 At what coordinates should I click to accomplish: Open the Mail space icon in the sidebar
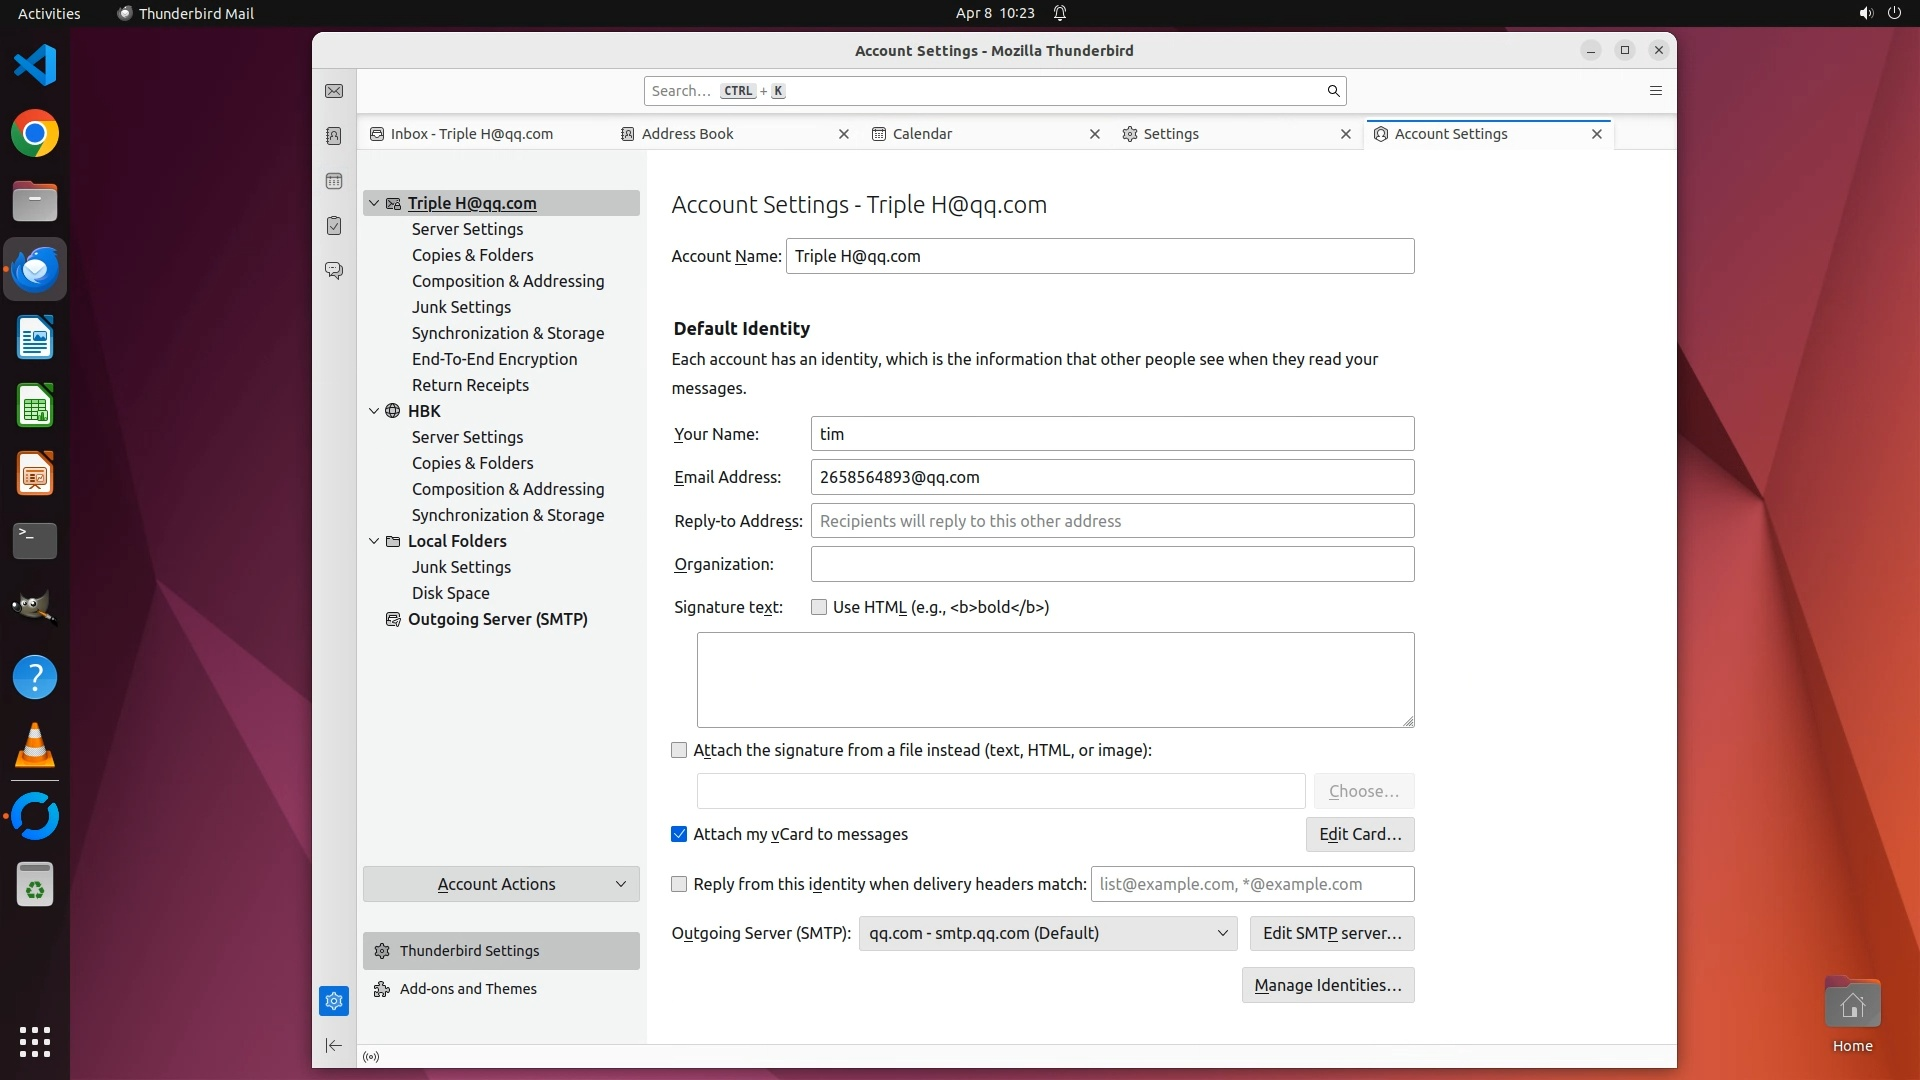pyautogui.click(x=334, y=91)
